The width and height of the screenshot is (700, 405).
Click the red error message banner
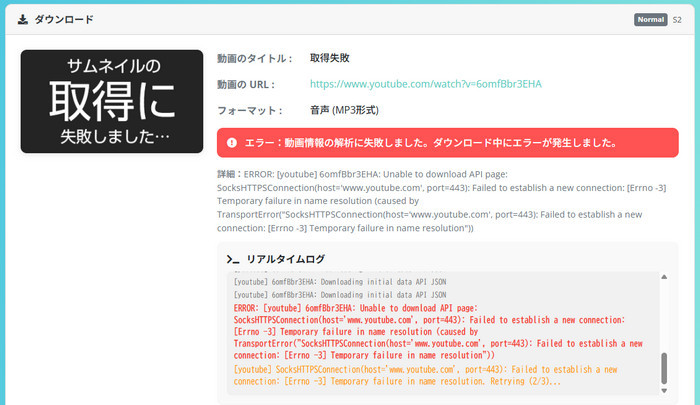pos(447,143)
